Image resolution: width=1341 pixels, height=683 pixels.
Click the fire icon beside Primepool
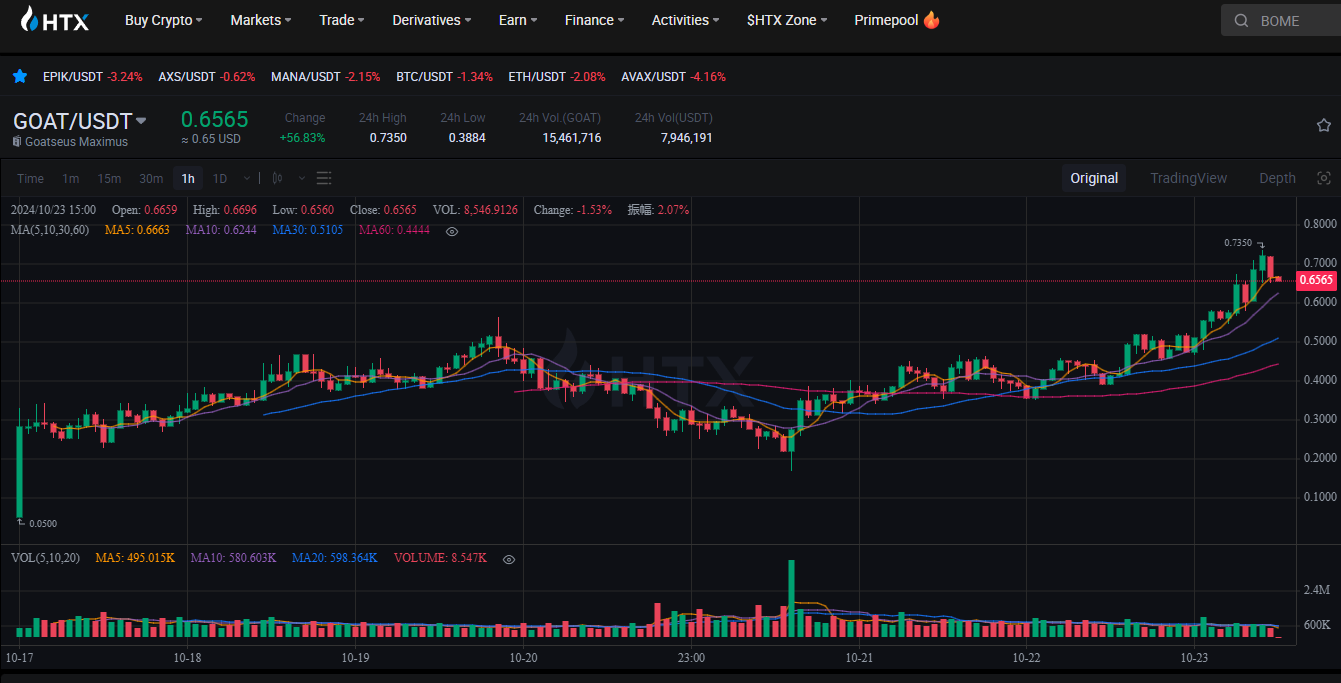coord(931,18)
